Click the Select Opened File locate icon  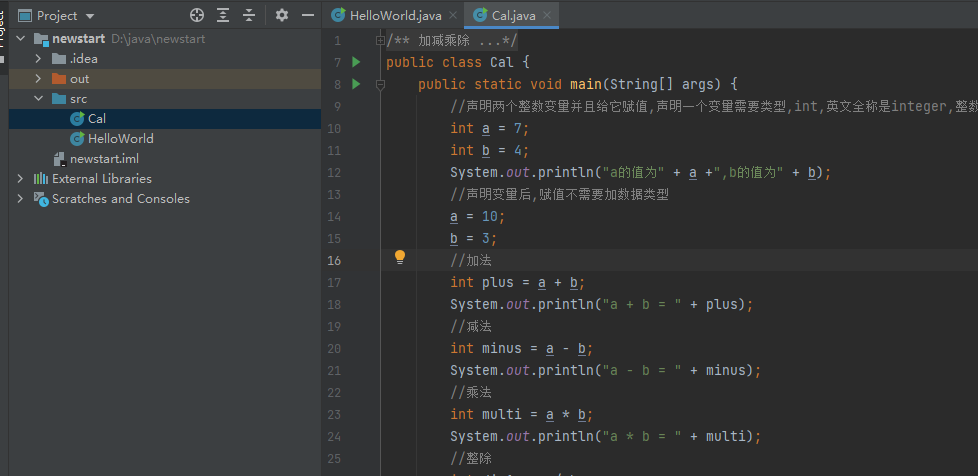(197, 16)
